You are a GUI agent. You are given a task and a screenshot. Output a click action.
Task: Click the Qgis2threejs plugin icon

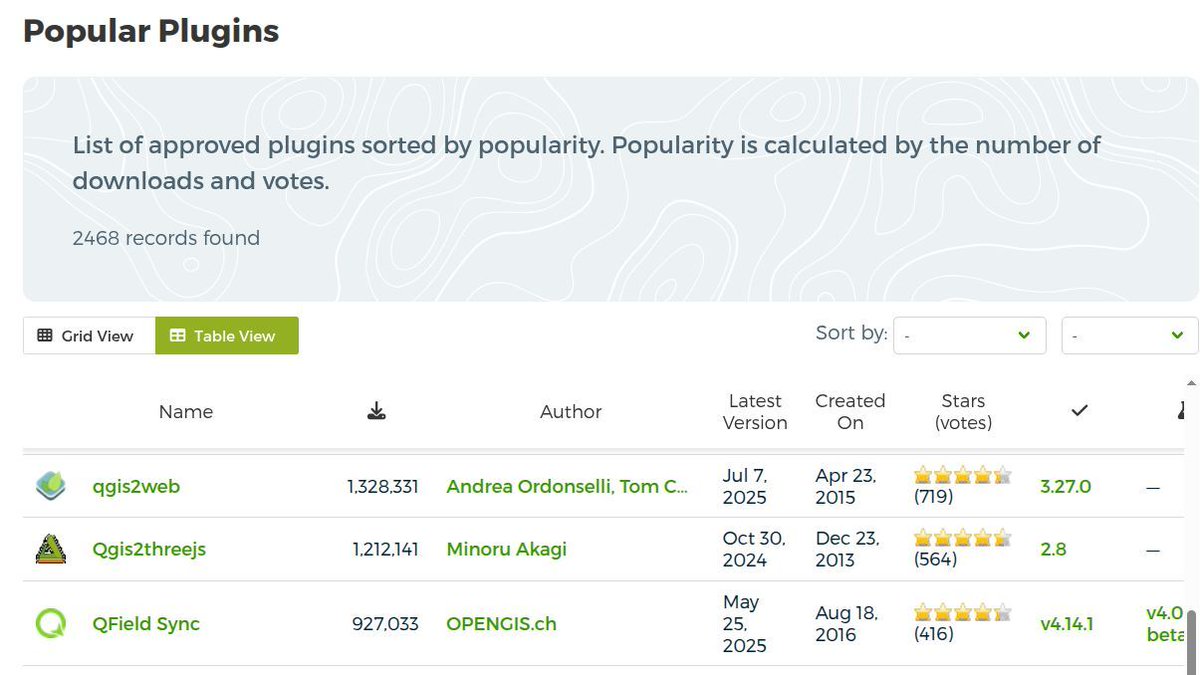(x=50, y=548)
